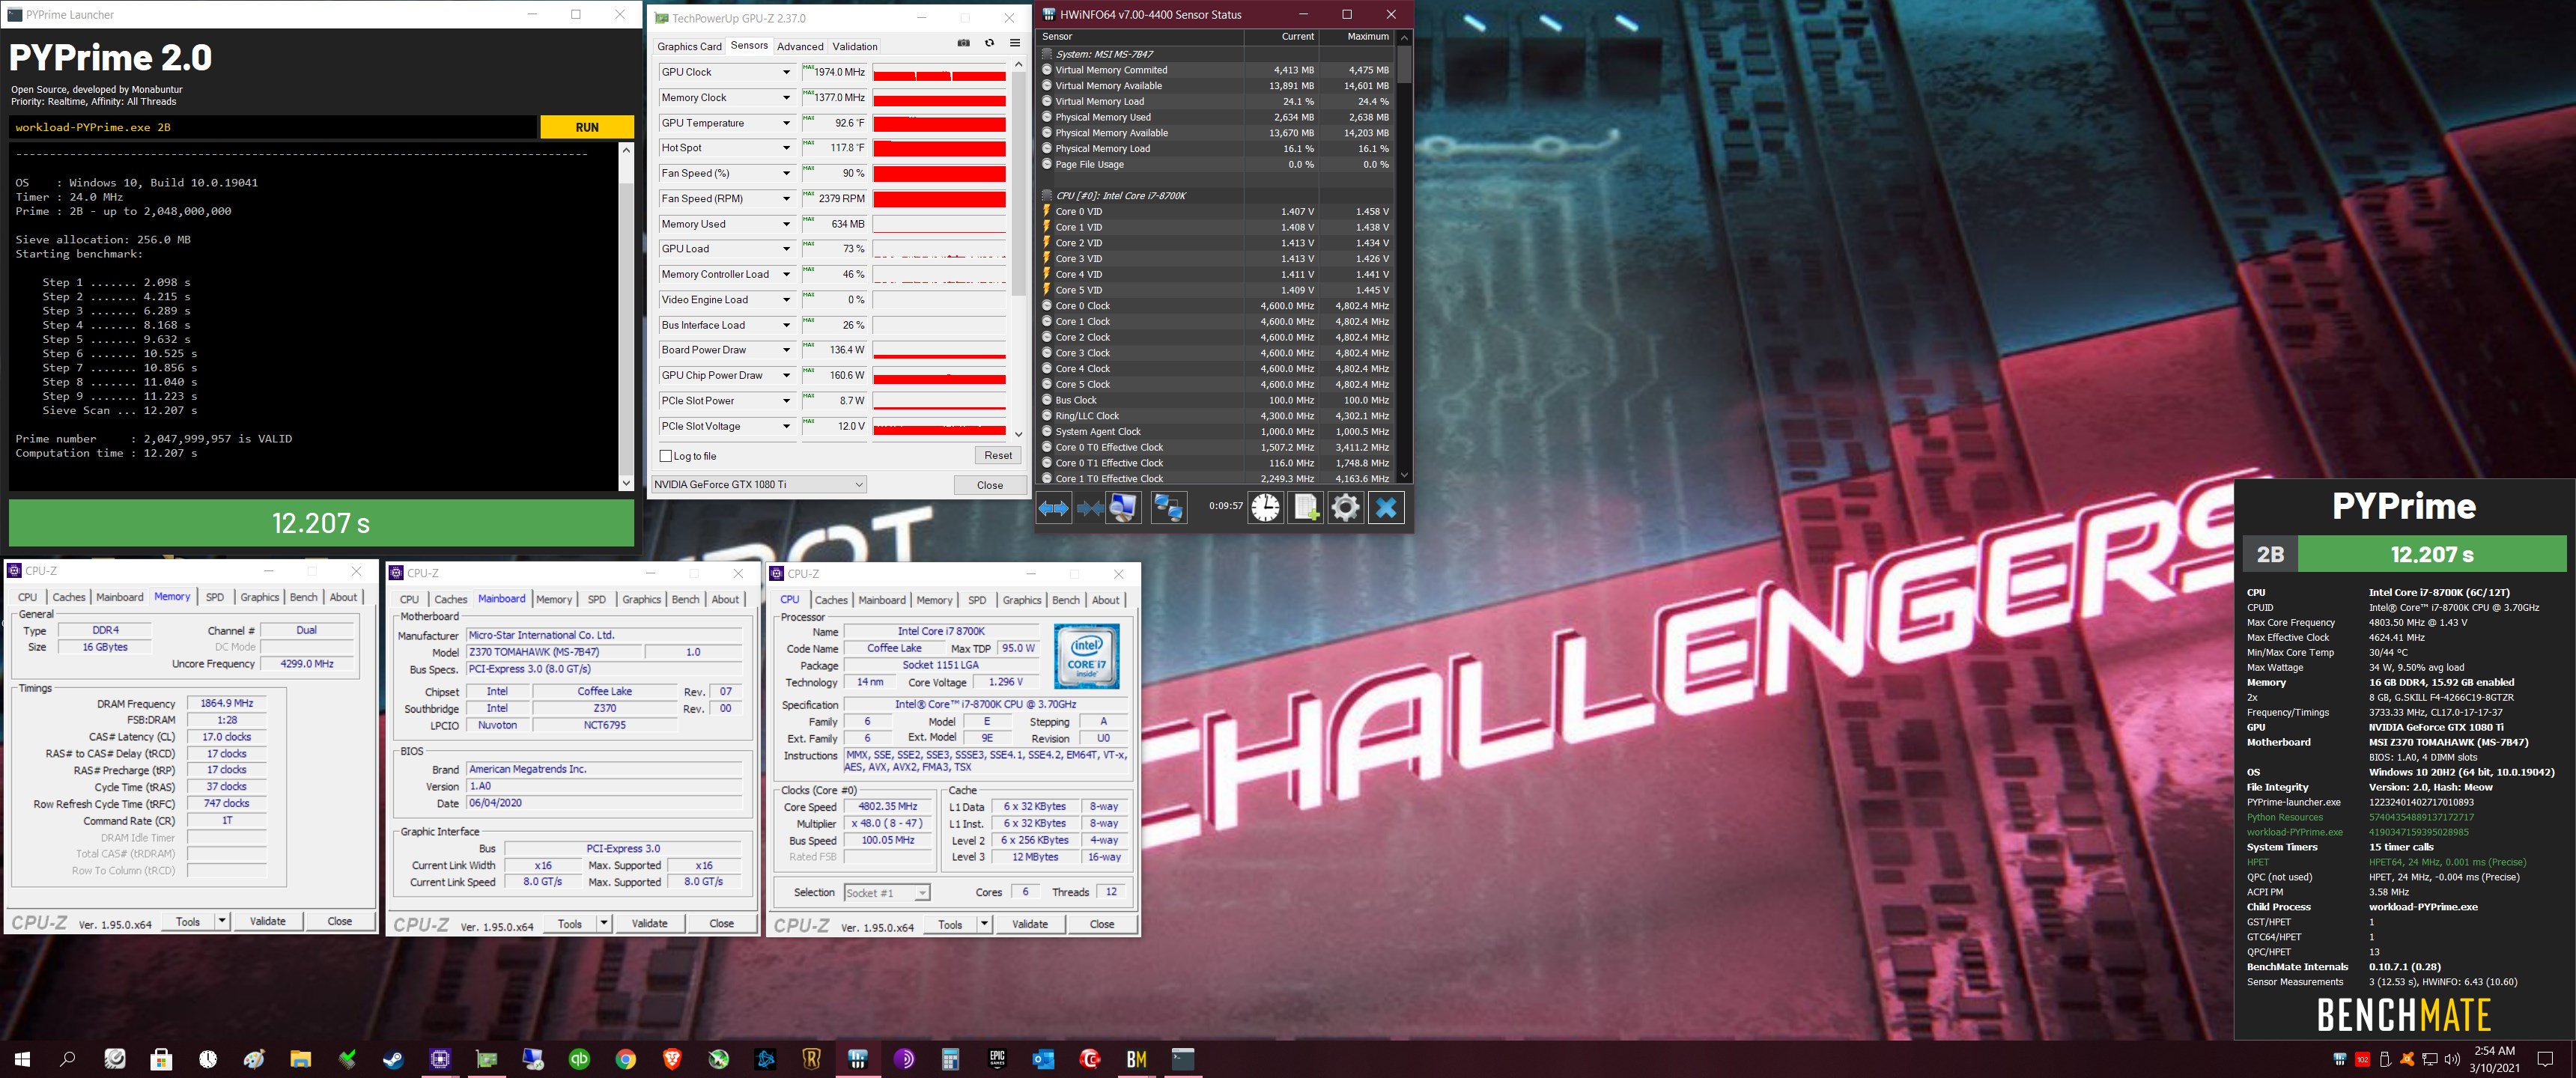
Task: Open Board Power Draw sensor dropdown
Action: (786, 350)
